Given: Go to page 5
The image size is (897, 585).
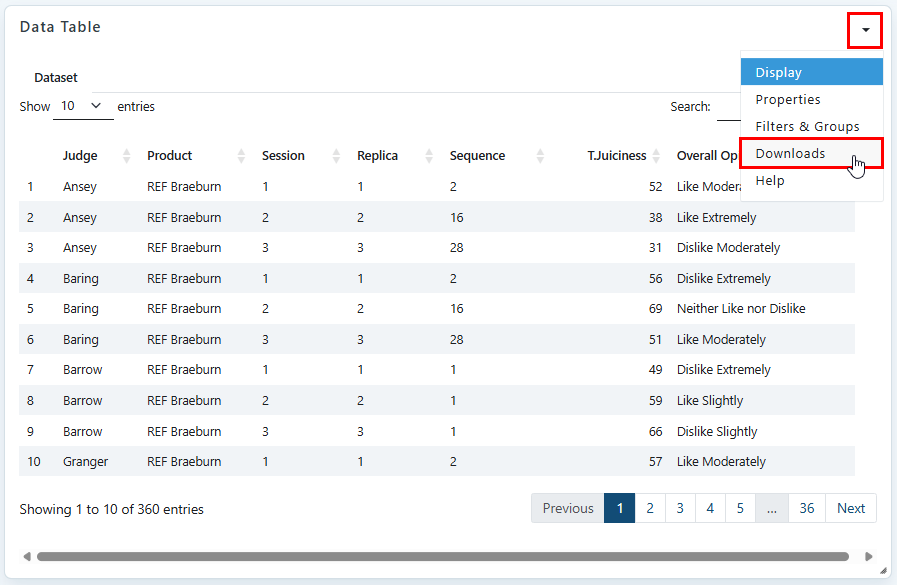Looking at the screenshot, I should 740,508.
